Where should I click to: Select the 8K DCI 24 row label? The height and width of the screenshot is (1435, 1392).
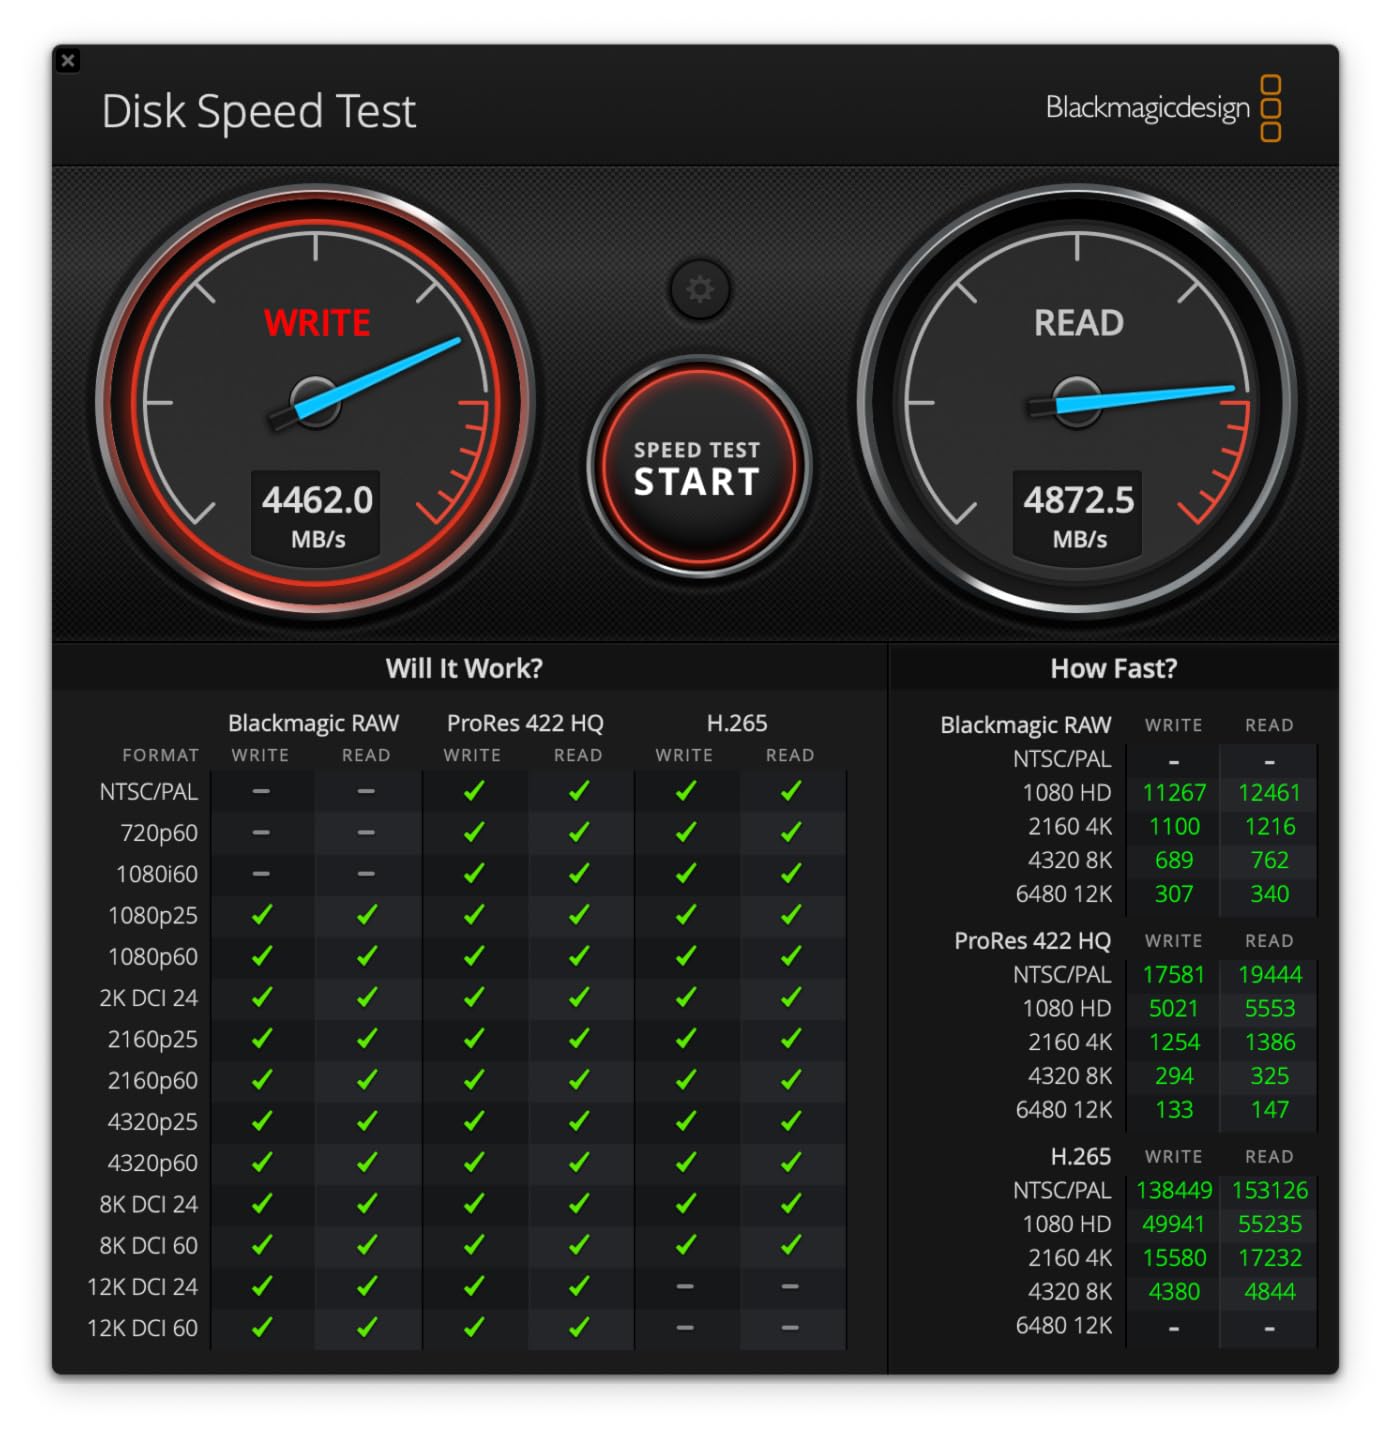149,1204
